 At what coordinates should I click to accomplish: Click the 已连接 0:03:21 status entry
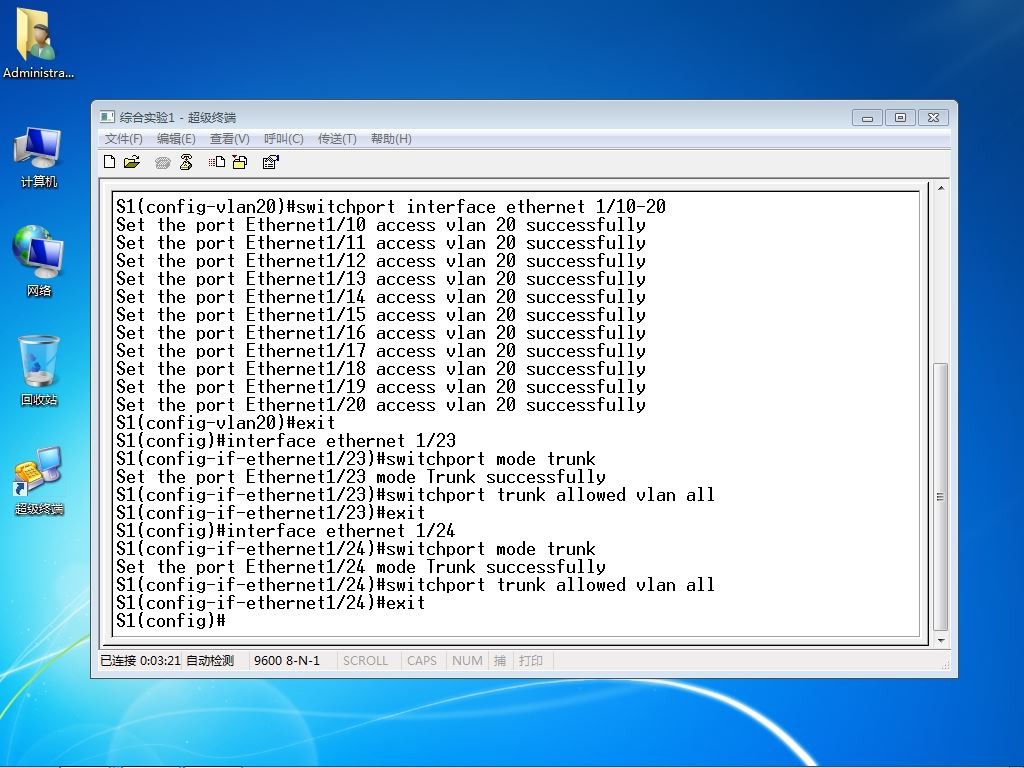tap(140, 660)
